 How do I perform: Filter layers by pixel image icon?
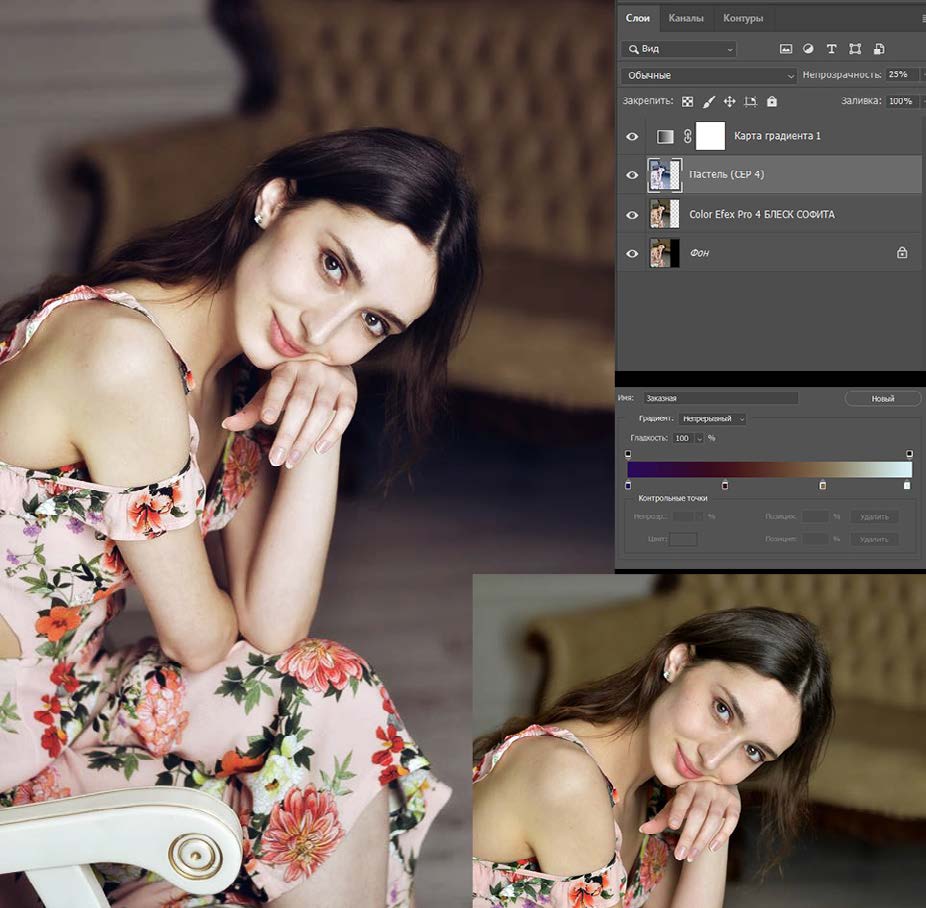(785, 49)
